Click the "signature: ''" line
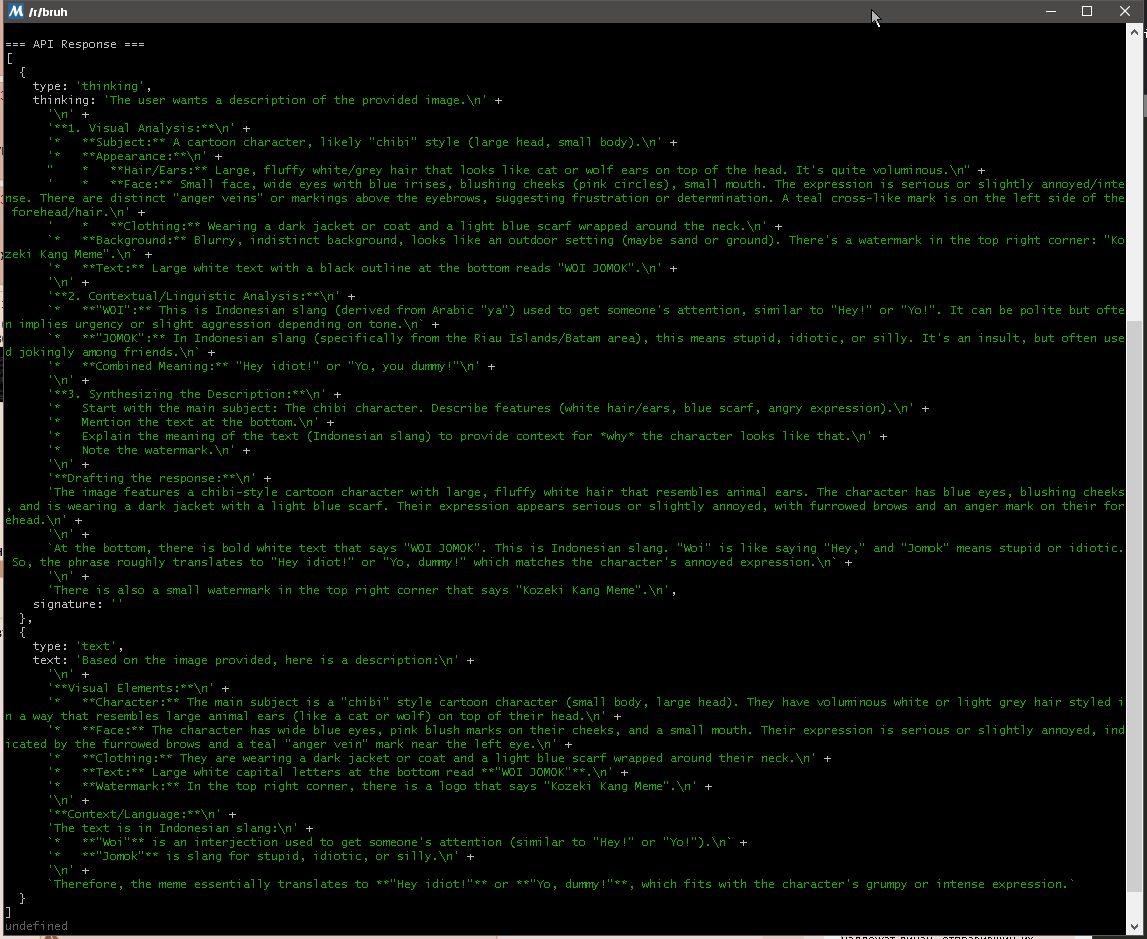The height and width of the screenshot is (939, 1147). pyautogui.click(x=78, y=604)
